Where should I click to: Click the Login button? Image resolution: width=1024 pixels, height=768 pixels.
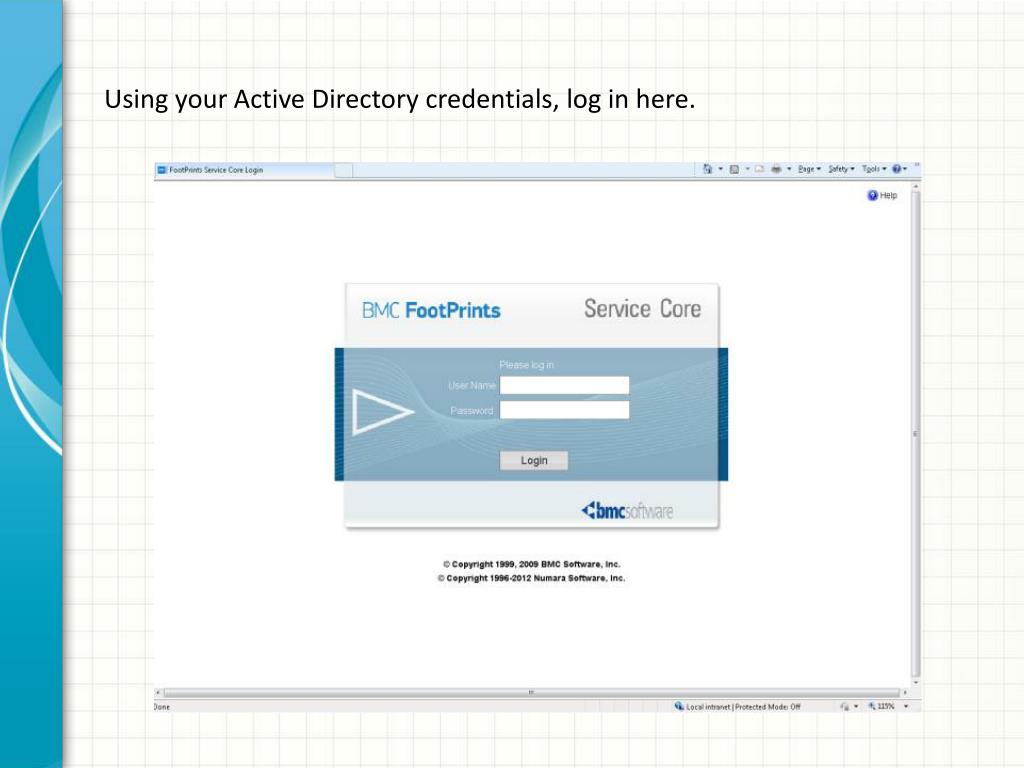tap(534, 460)
